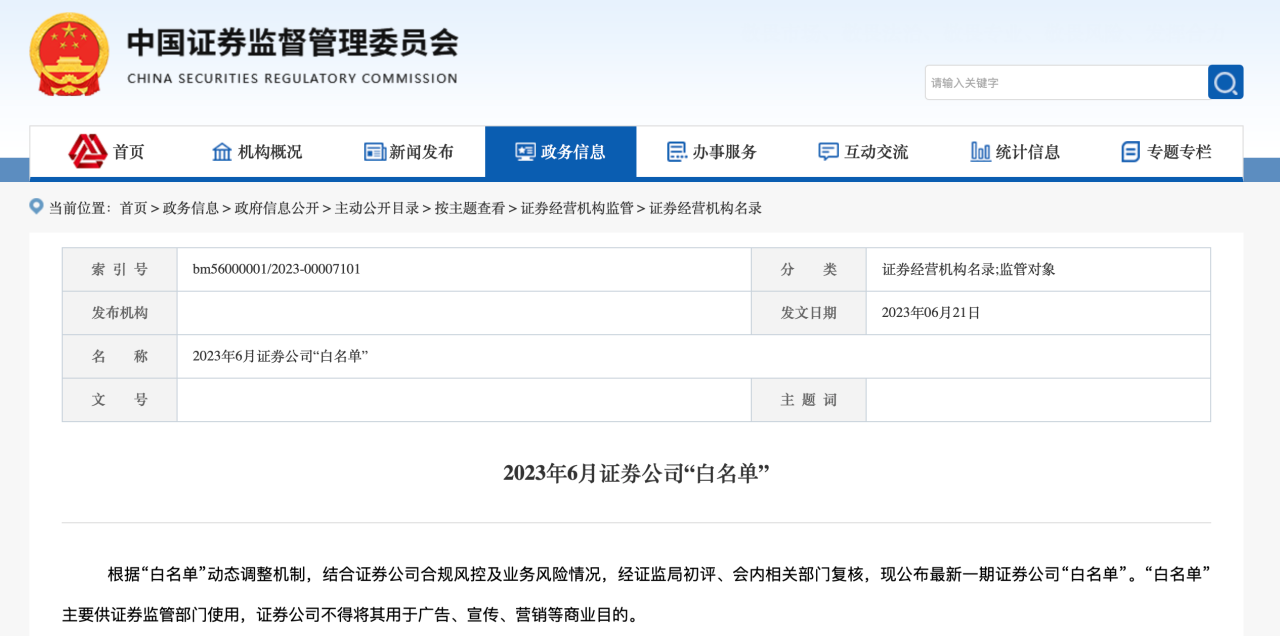Click the speech bubble icon for 互动交流
Screen dimensions: 1280x636
[x=827, y=151]
